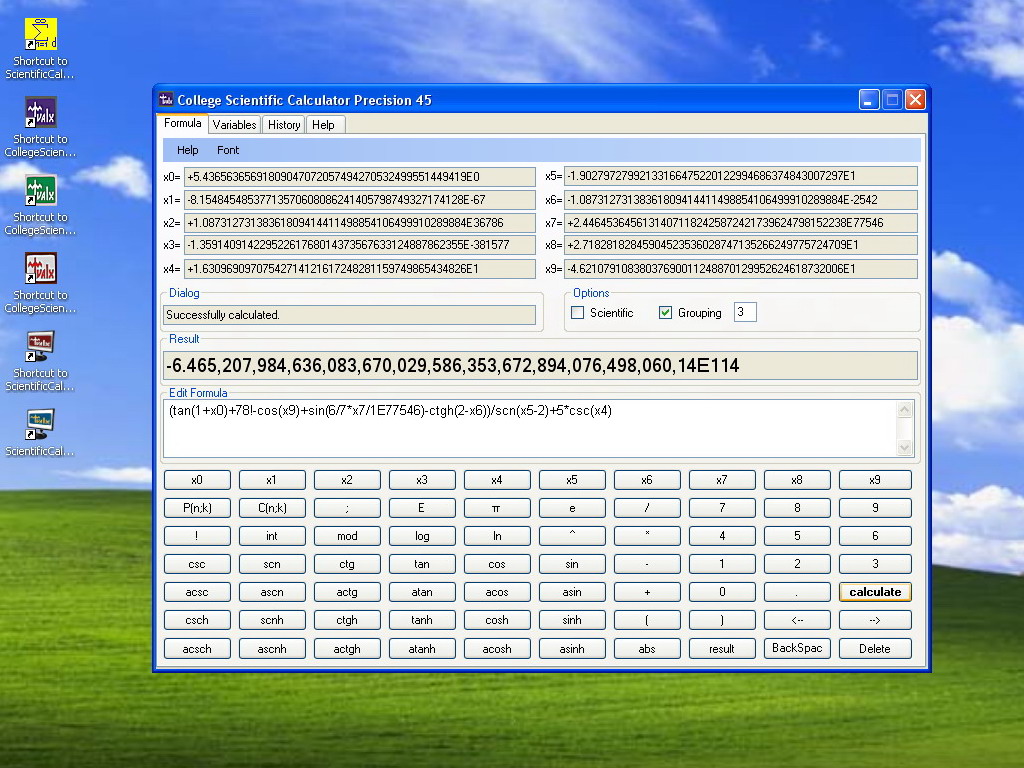1024x768 pixels.
Task: Open the purple CollegeScien shortcut icon
Action: [40, 112]
